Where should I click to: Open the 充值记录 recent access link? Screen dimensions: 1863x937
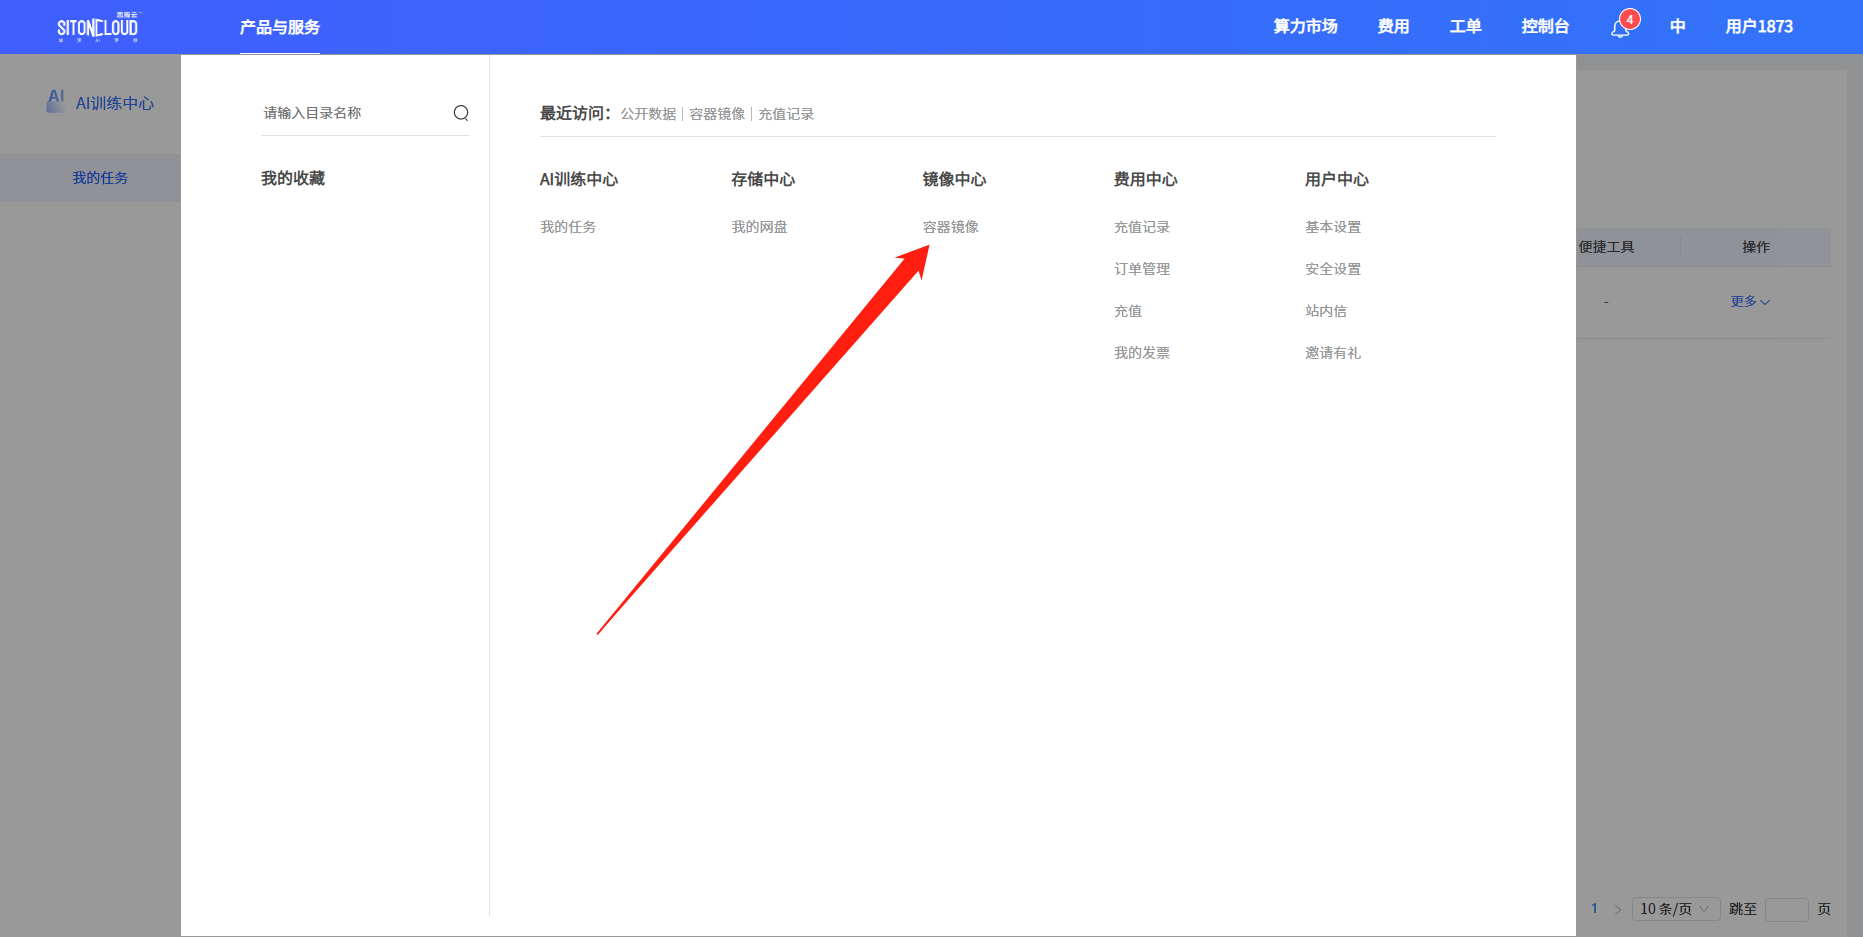click(x=786, y=113)
